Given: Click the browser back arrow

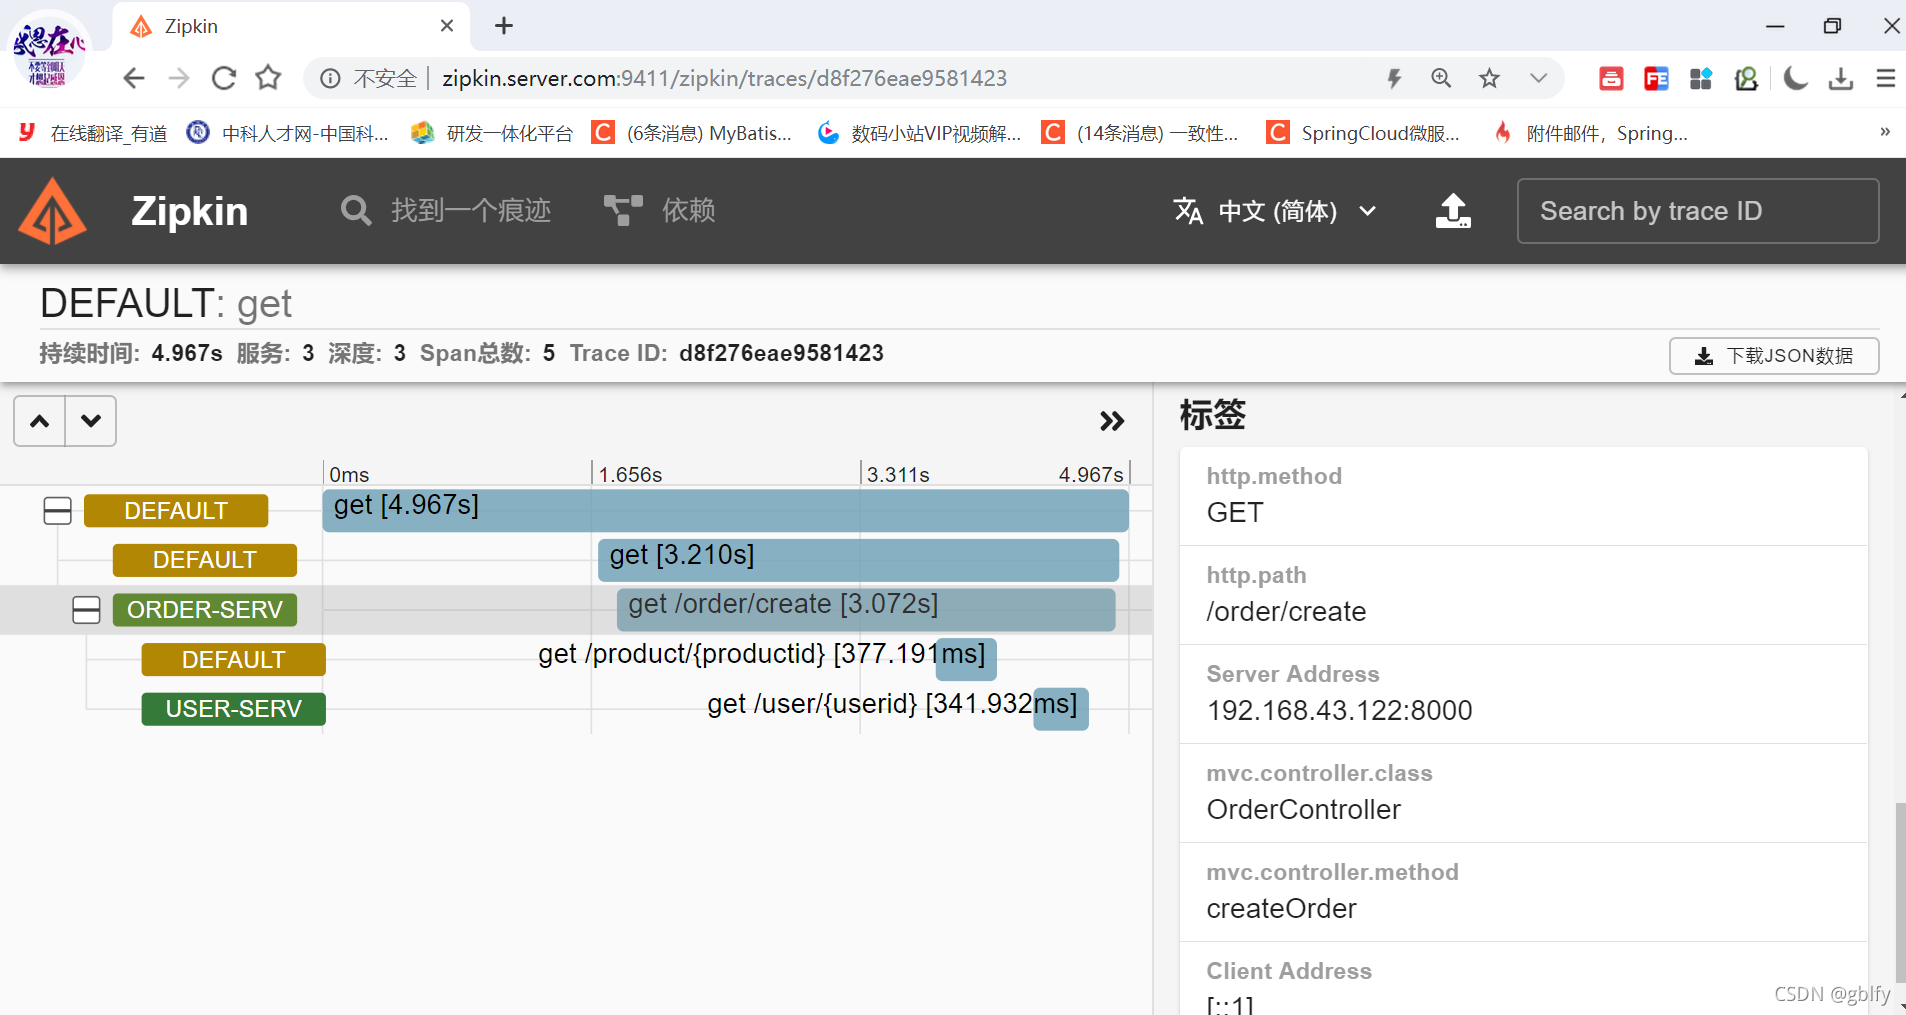Looking at the screenshot, I should click(x=134, y=78).
